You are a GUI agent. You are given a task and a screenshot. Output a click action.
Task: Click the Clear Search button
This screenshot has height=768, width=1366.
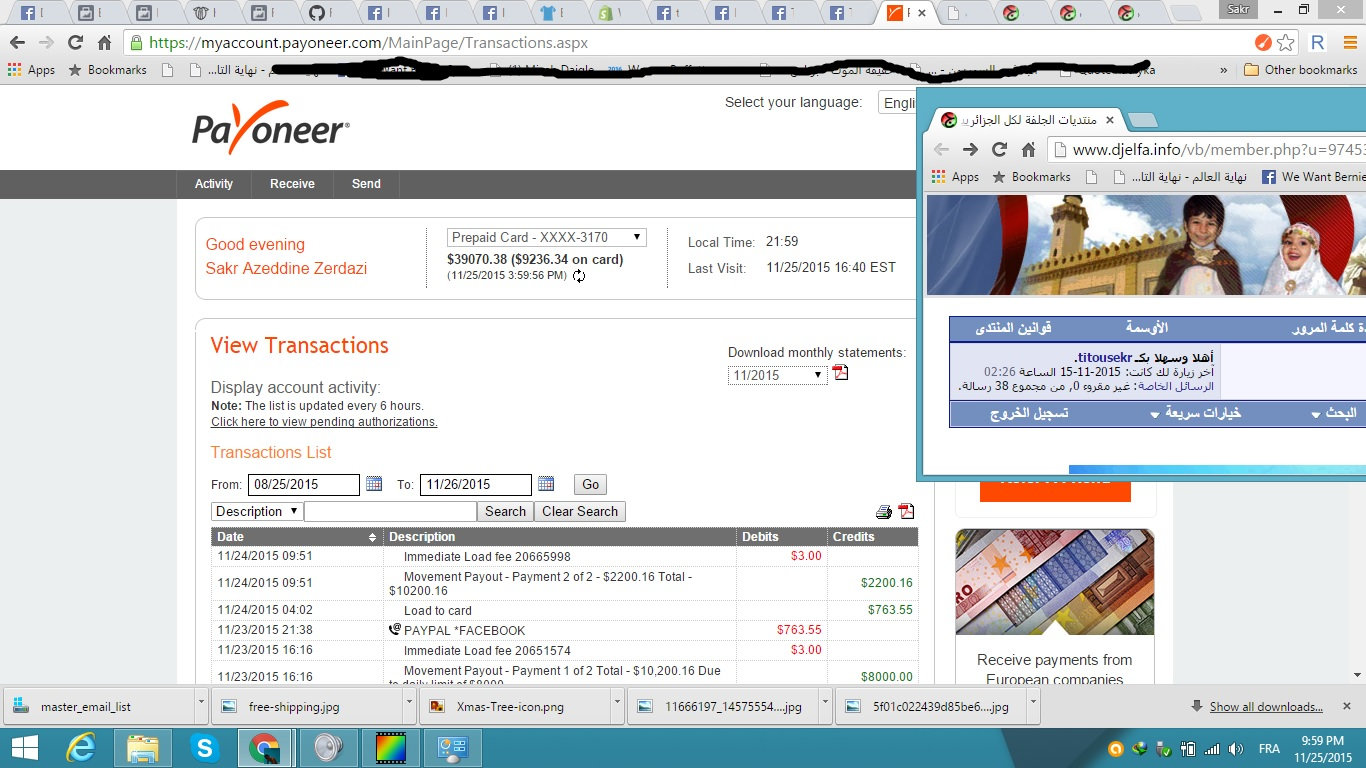580,511
